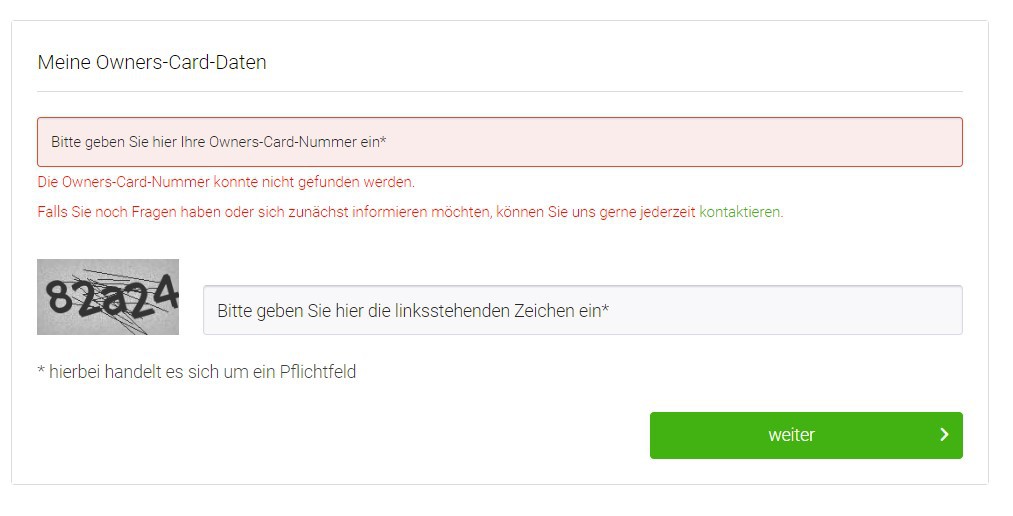
Task: Click the word "jederzeit" in red text
Action: [667, 212]
